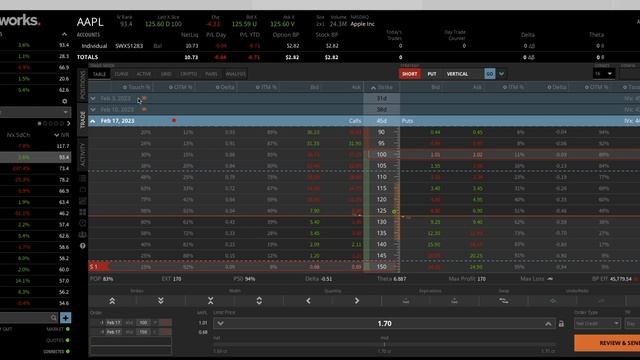This screenshot has height=360, width=640.
Task: Toggle the PUT option type button
Action: click(x=431, y=74)
